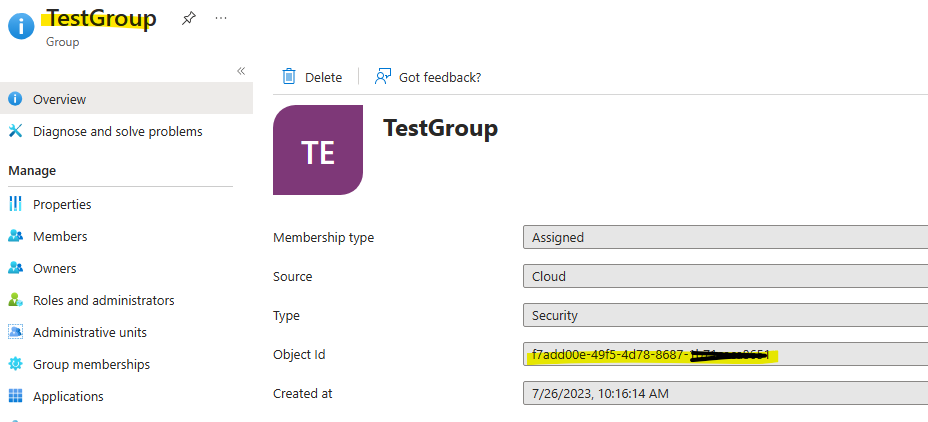Click the Delete trash can icon
This screenshot has width=928, height=422.
(289, 76)
